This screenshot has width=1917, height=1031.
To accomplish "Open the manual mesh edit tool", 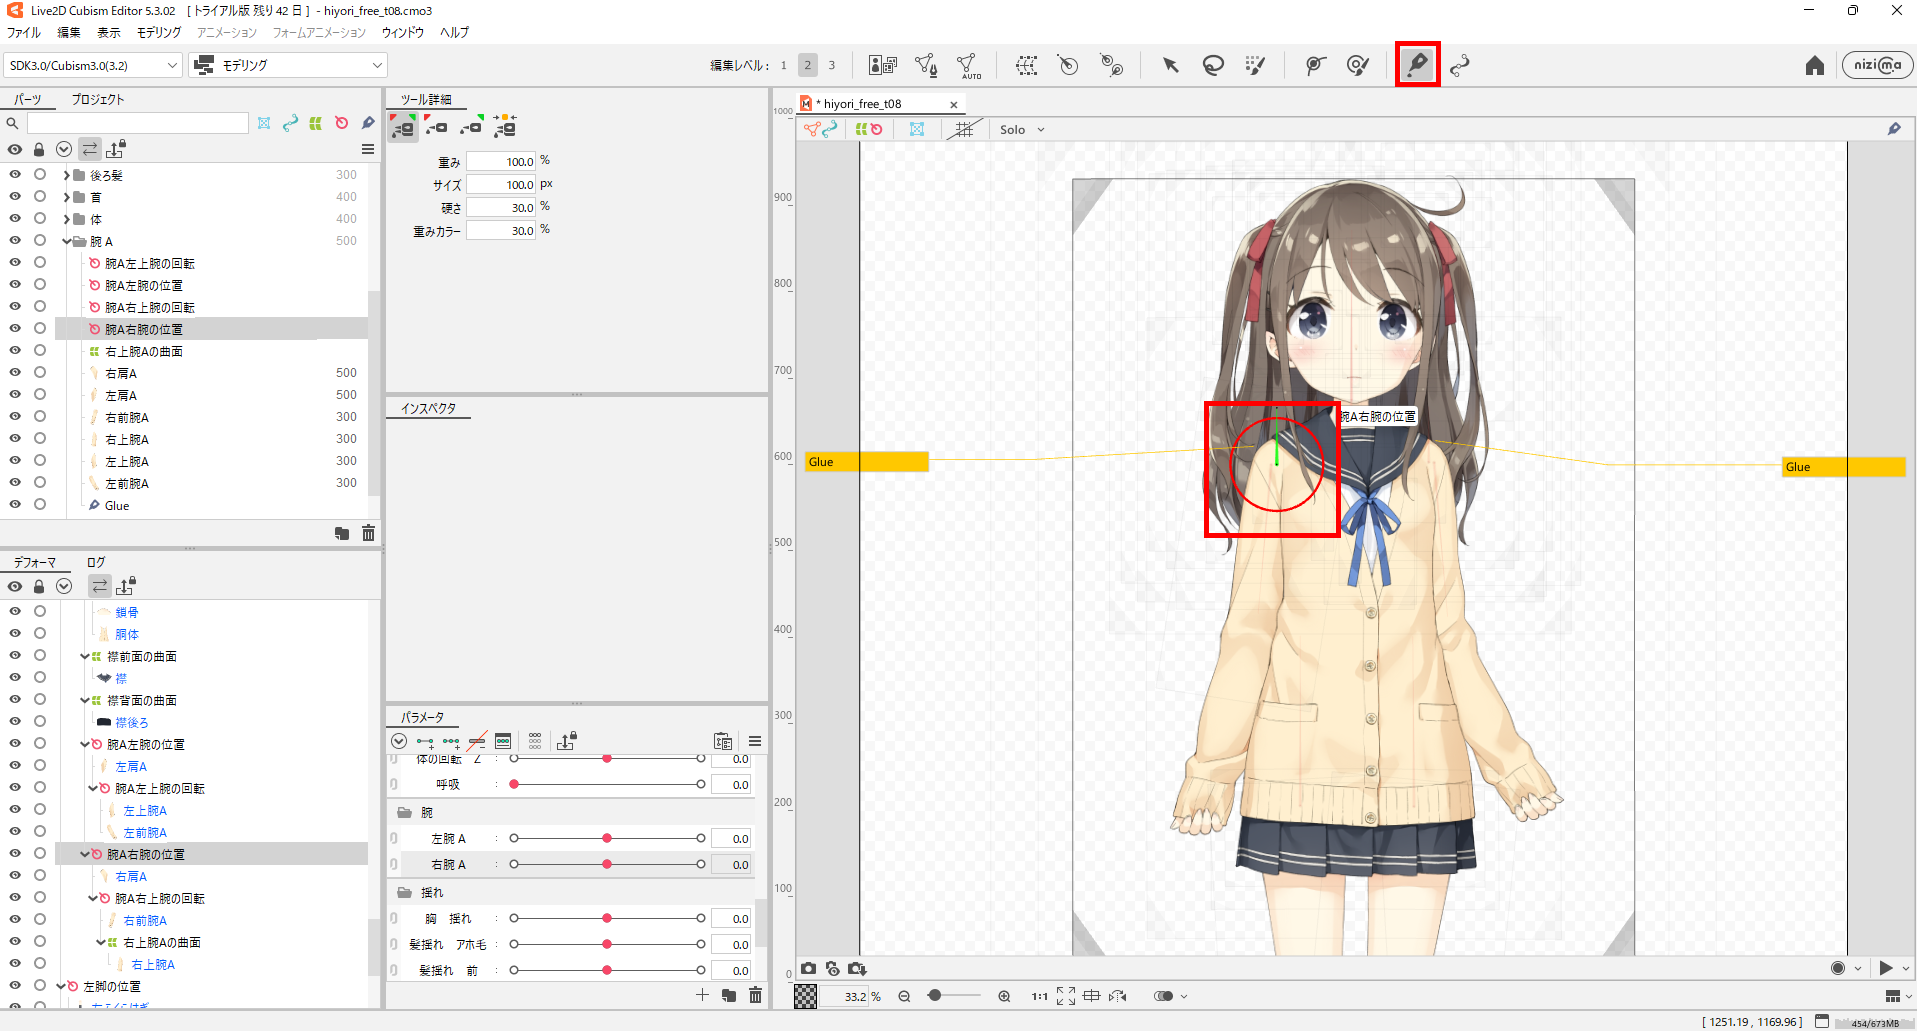I will (926, 66).
